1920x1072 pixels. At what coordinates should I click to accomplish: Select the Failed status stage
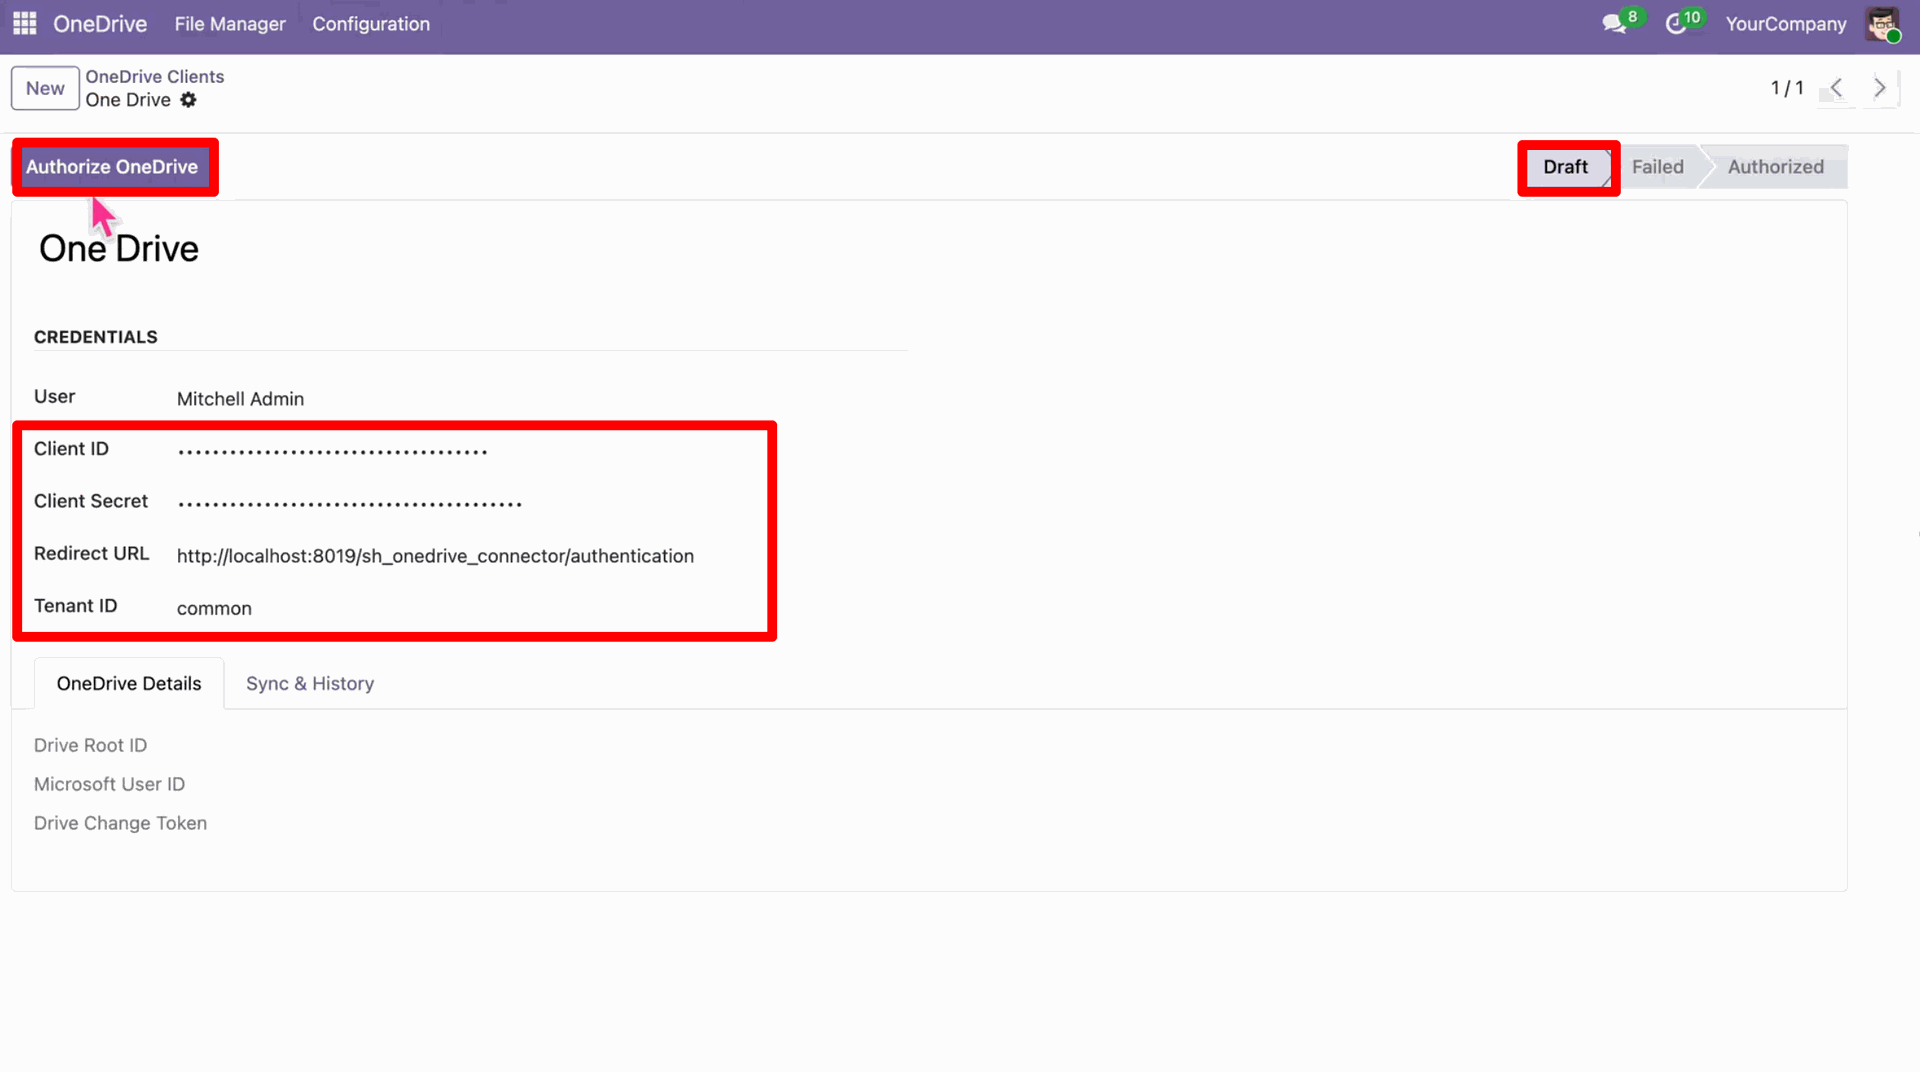1658,167
